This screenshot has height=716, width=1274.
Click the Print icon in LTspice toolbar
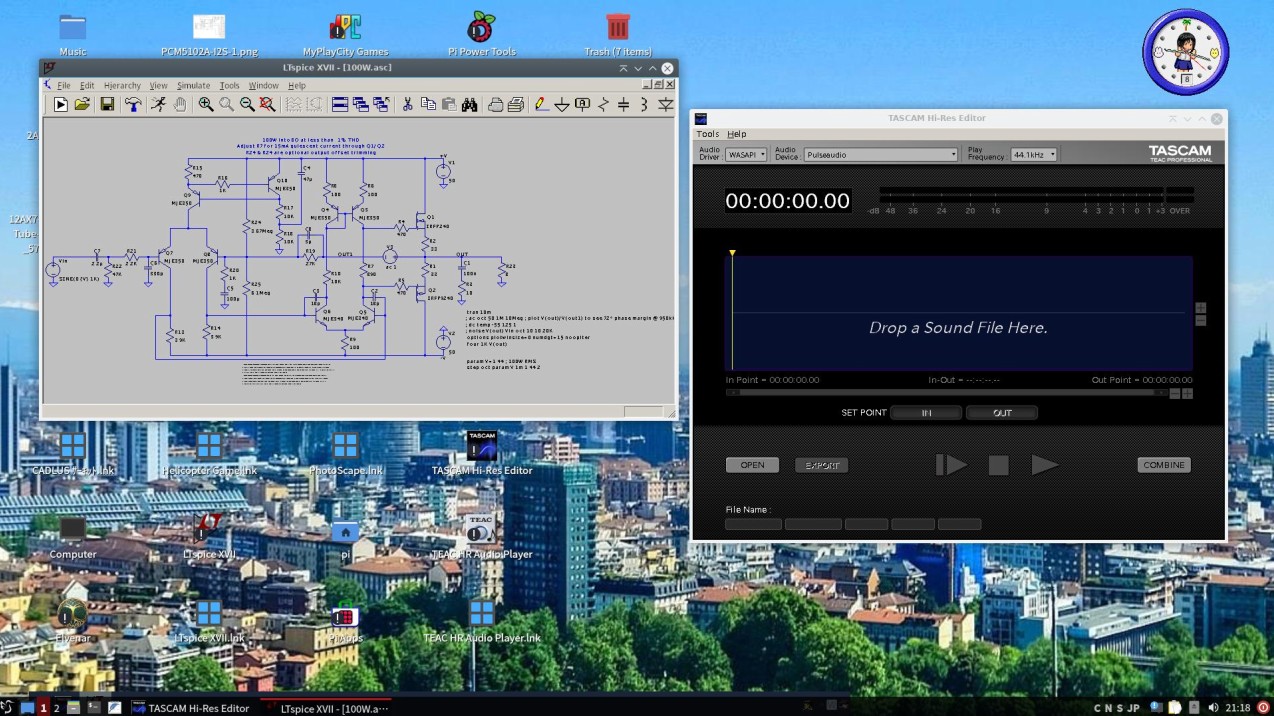tap(516, 104)
